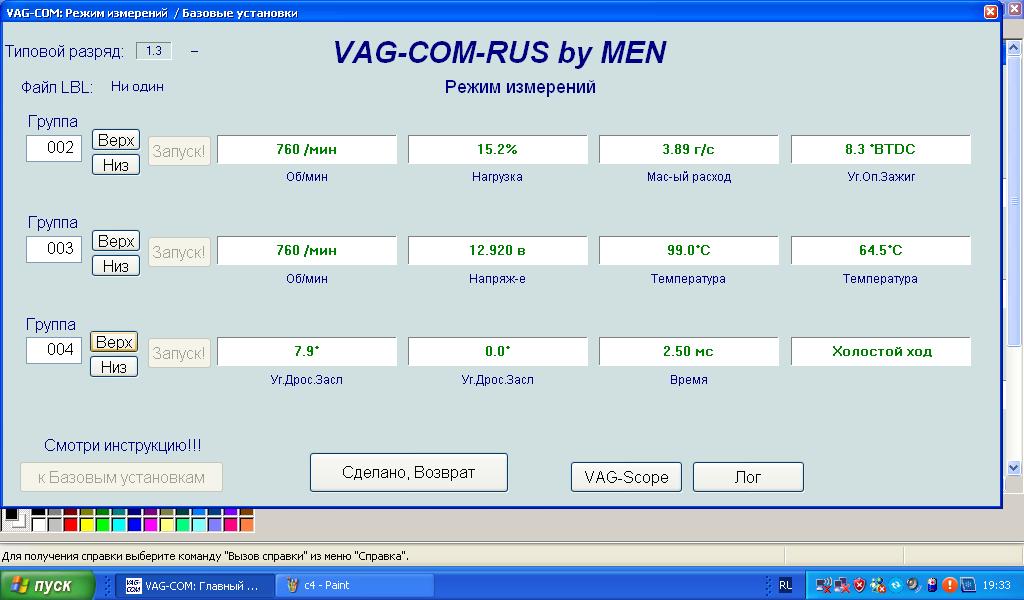Click the 1.3 Типовой разряд field
Screen dimensions: 1024x600
[154, 51]
